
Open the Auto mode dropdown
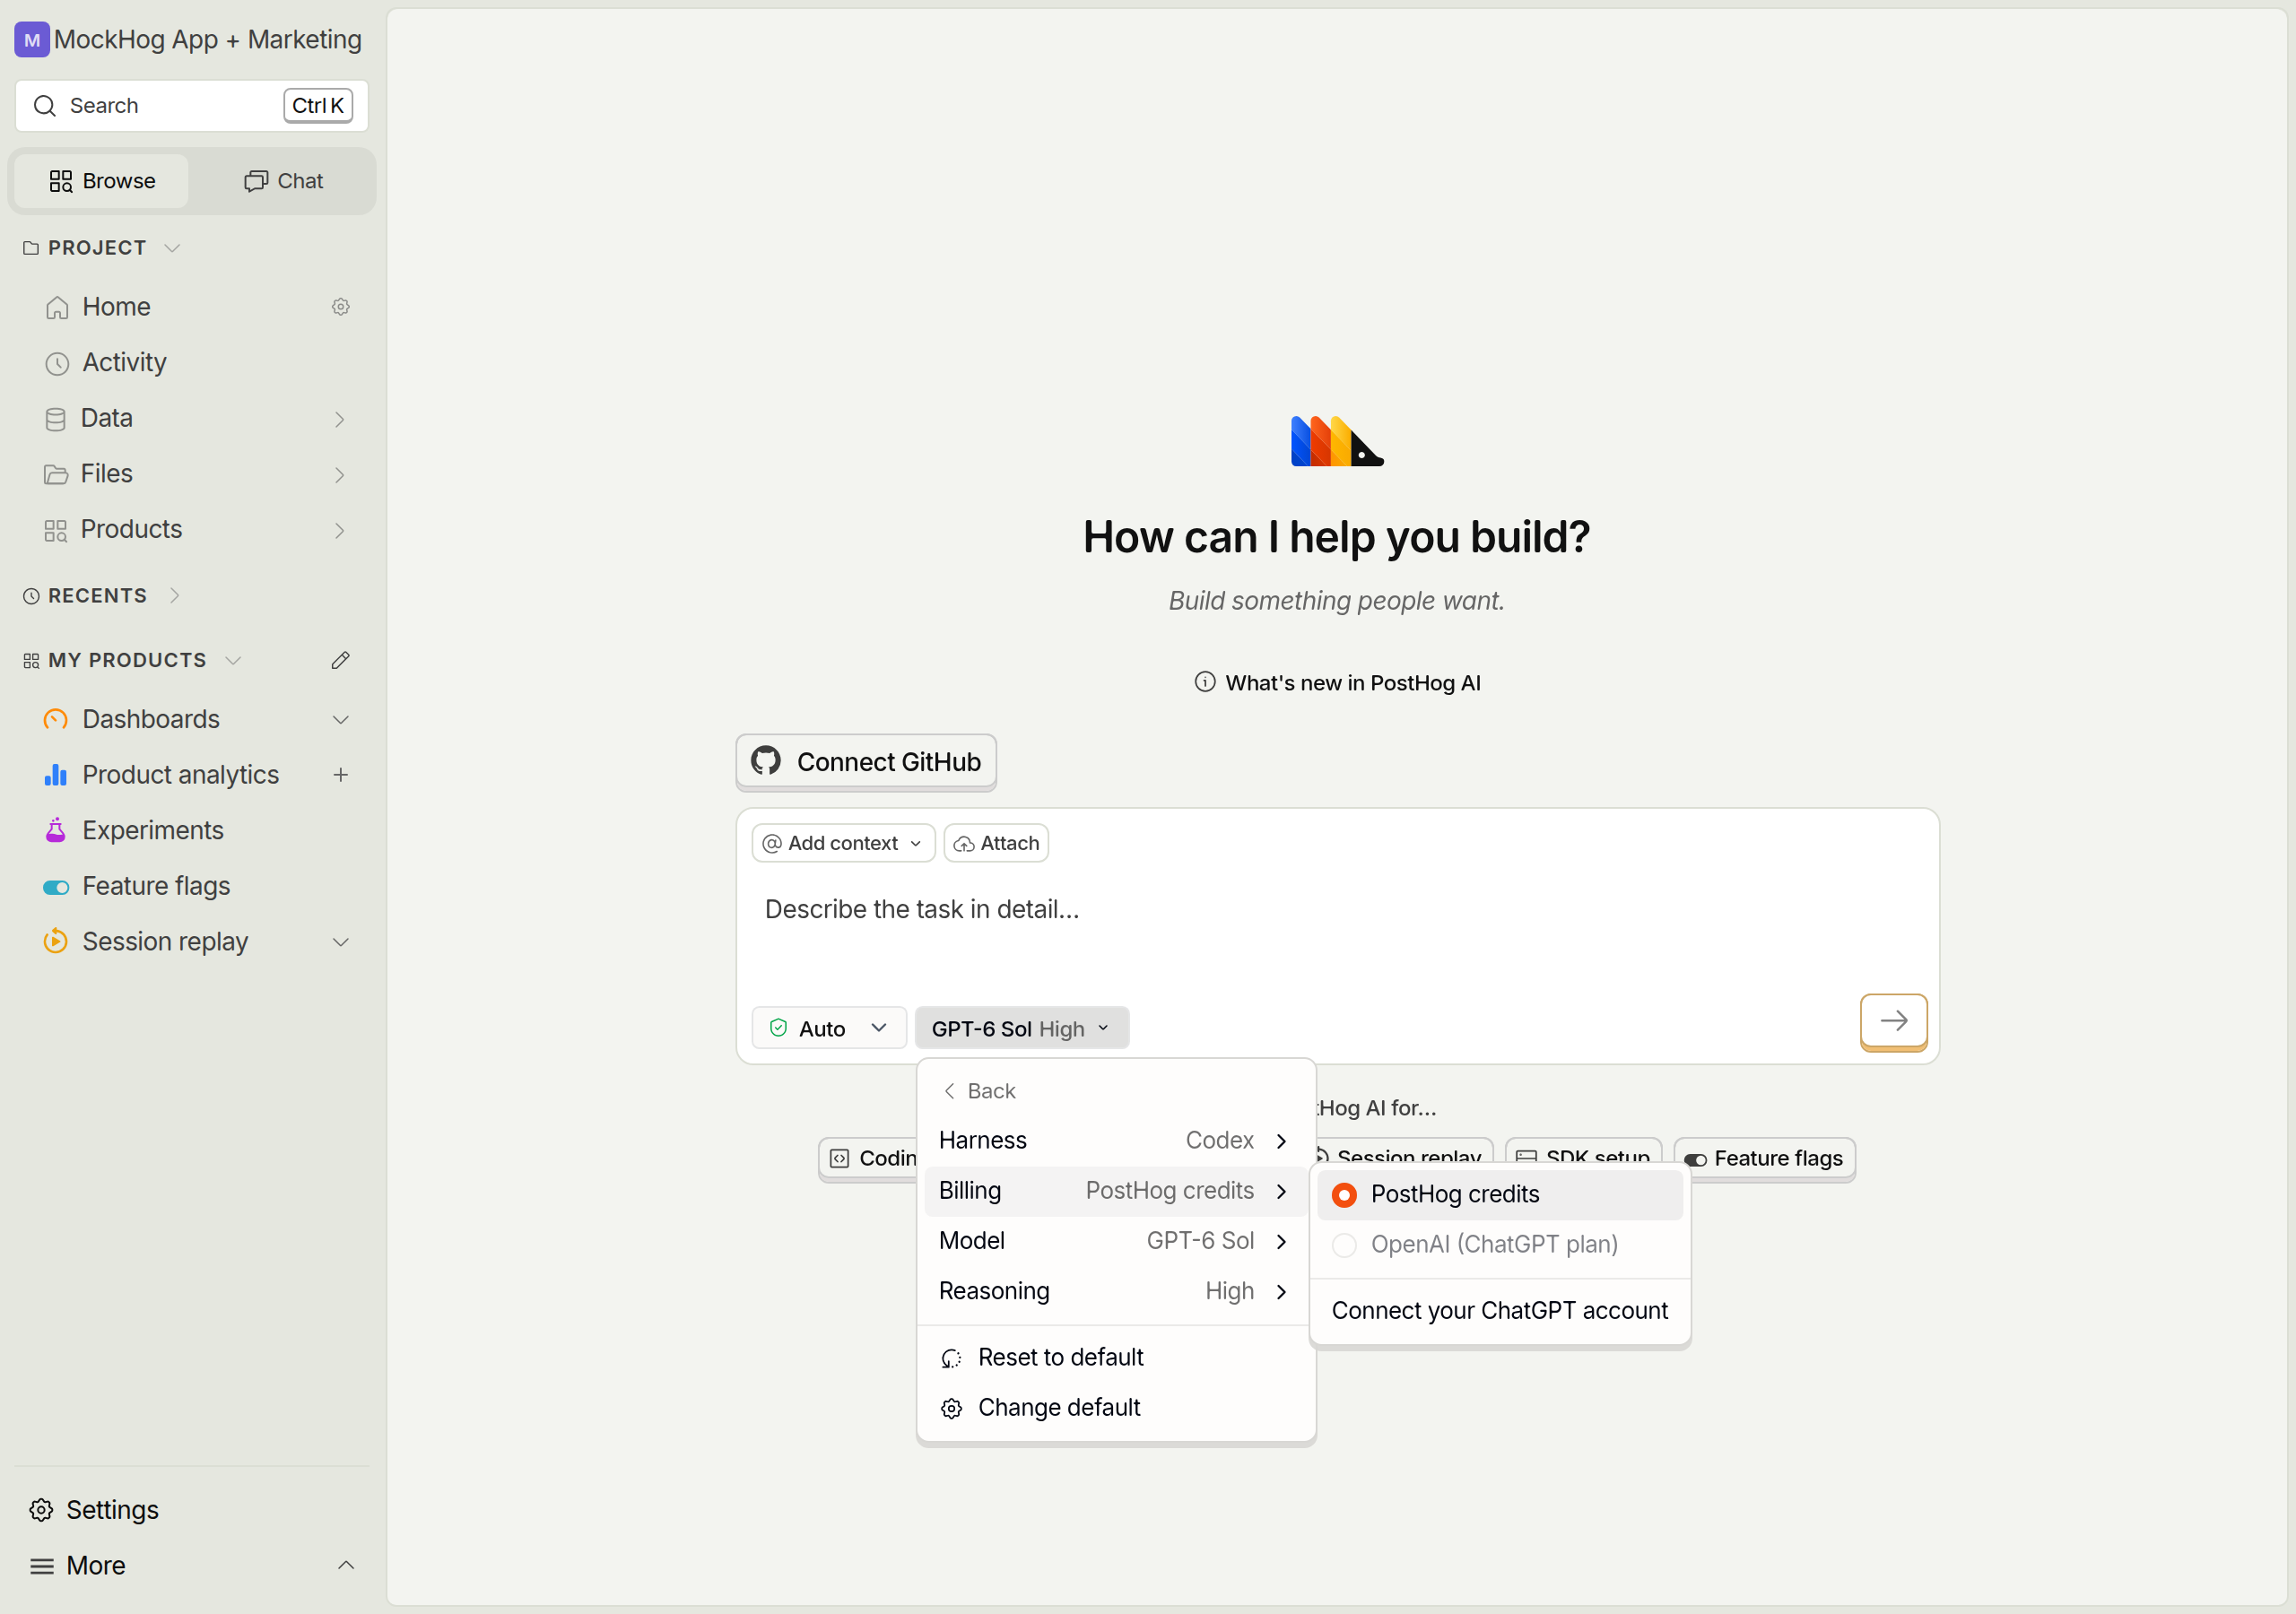coord(828,1028)
